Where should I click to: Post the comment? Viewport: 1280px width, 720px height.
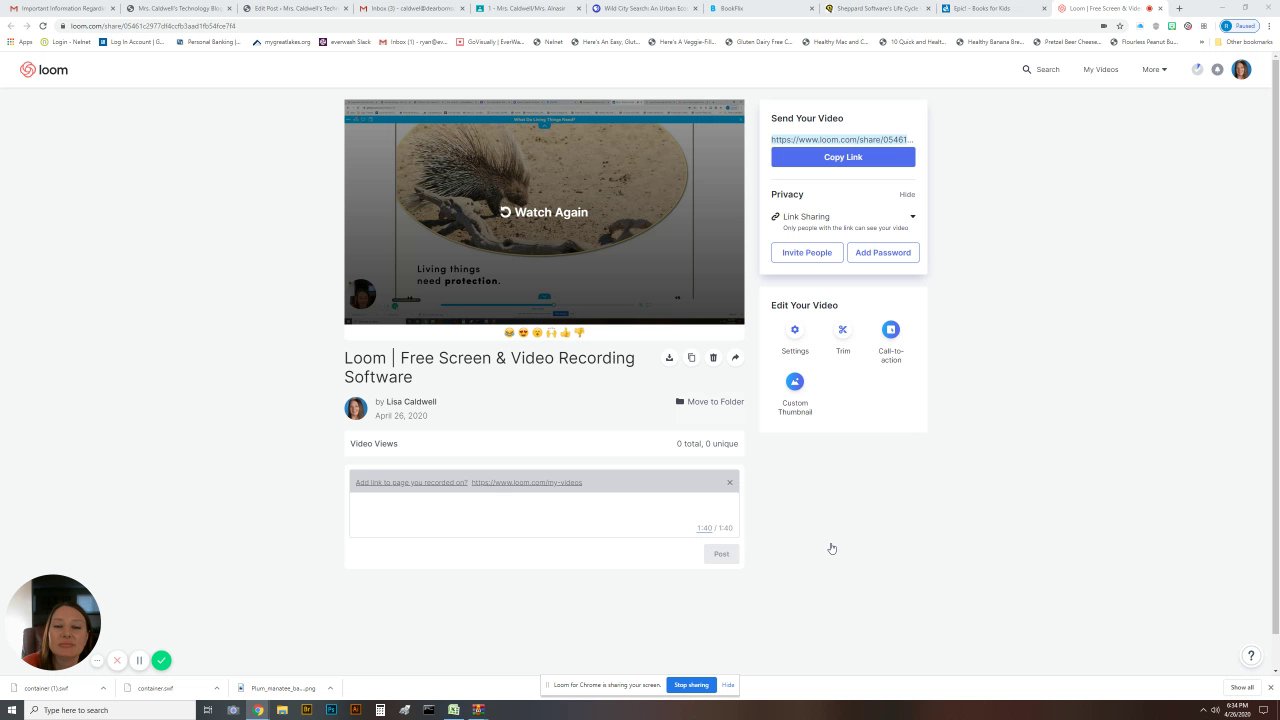coord(721,554)
